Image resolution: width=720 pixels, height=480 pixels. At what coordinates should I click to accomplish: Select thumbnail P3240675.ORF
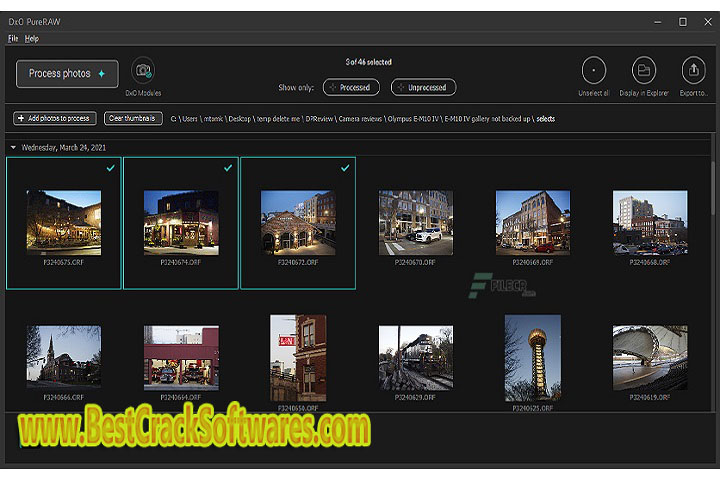click(64, 223)
